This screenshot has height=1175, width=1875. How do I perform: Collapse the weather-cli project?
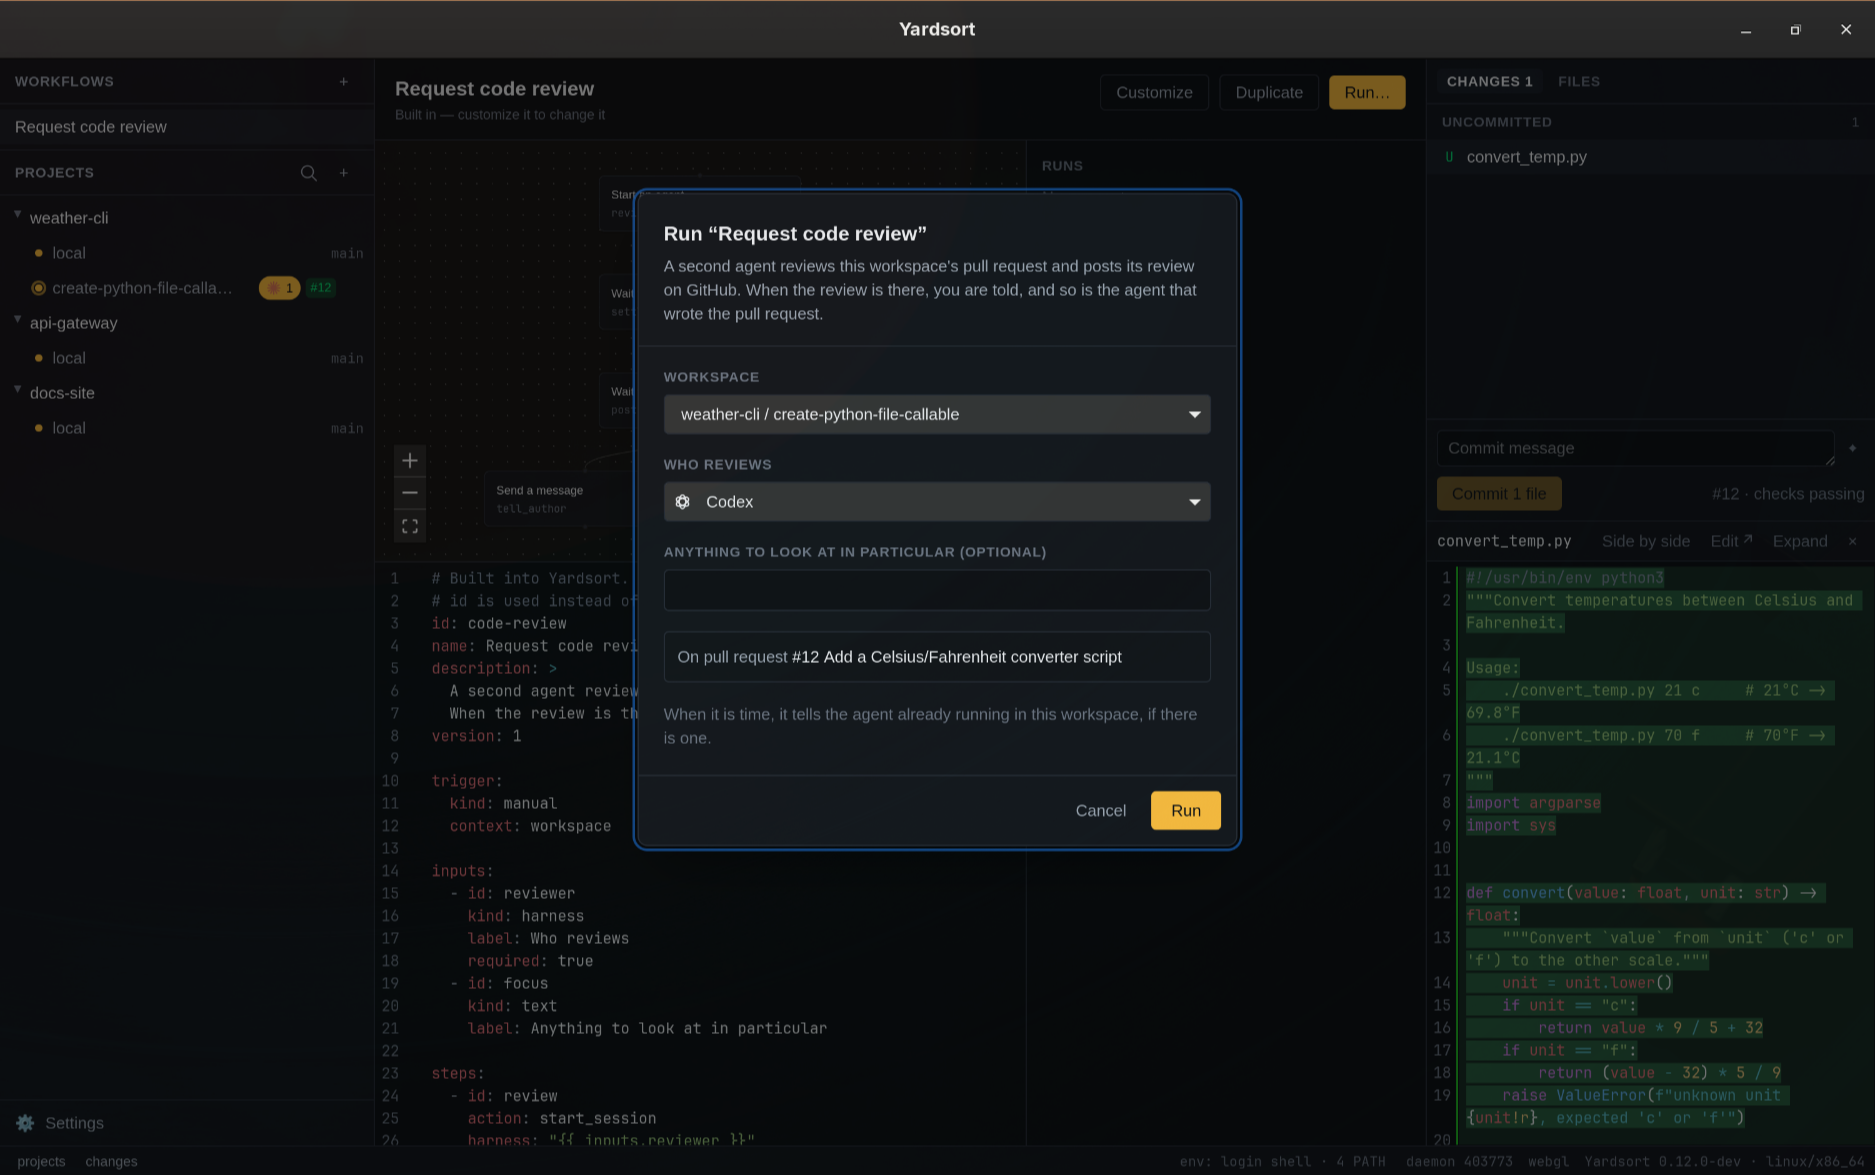click(x=18, y=215)
